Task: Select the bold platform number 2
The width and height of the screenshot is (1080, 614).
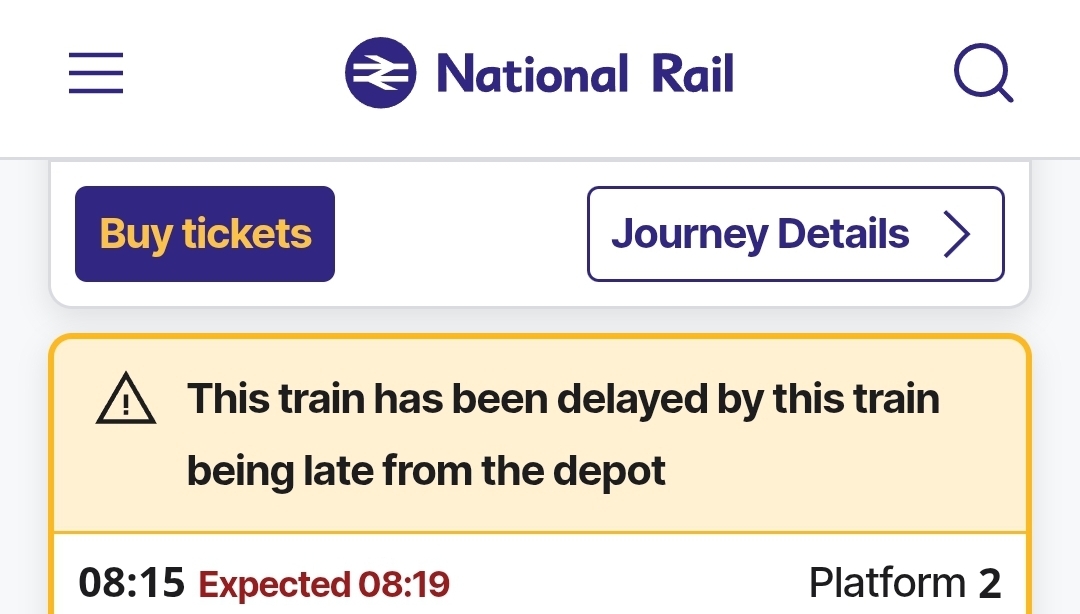Action: click(x=989, y=583)
